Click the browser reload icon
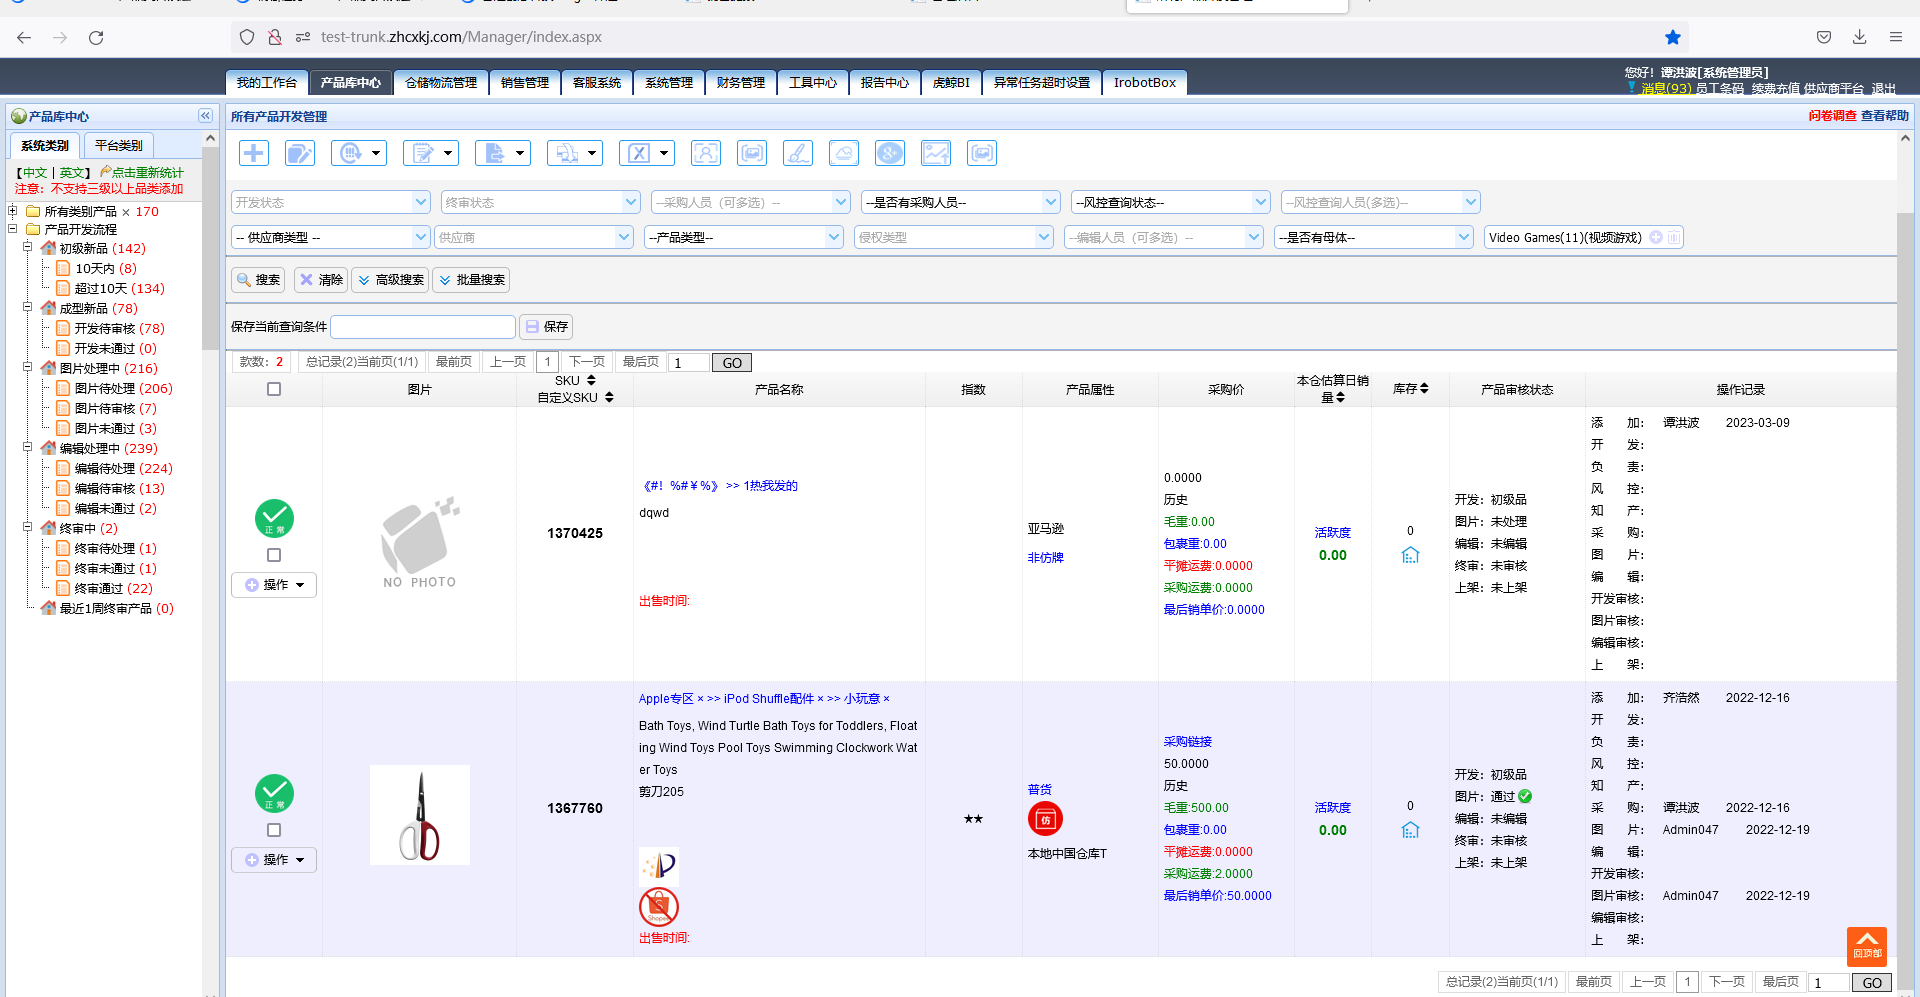Viewport: 1920px width, 997px height. coord(96,37)
